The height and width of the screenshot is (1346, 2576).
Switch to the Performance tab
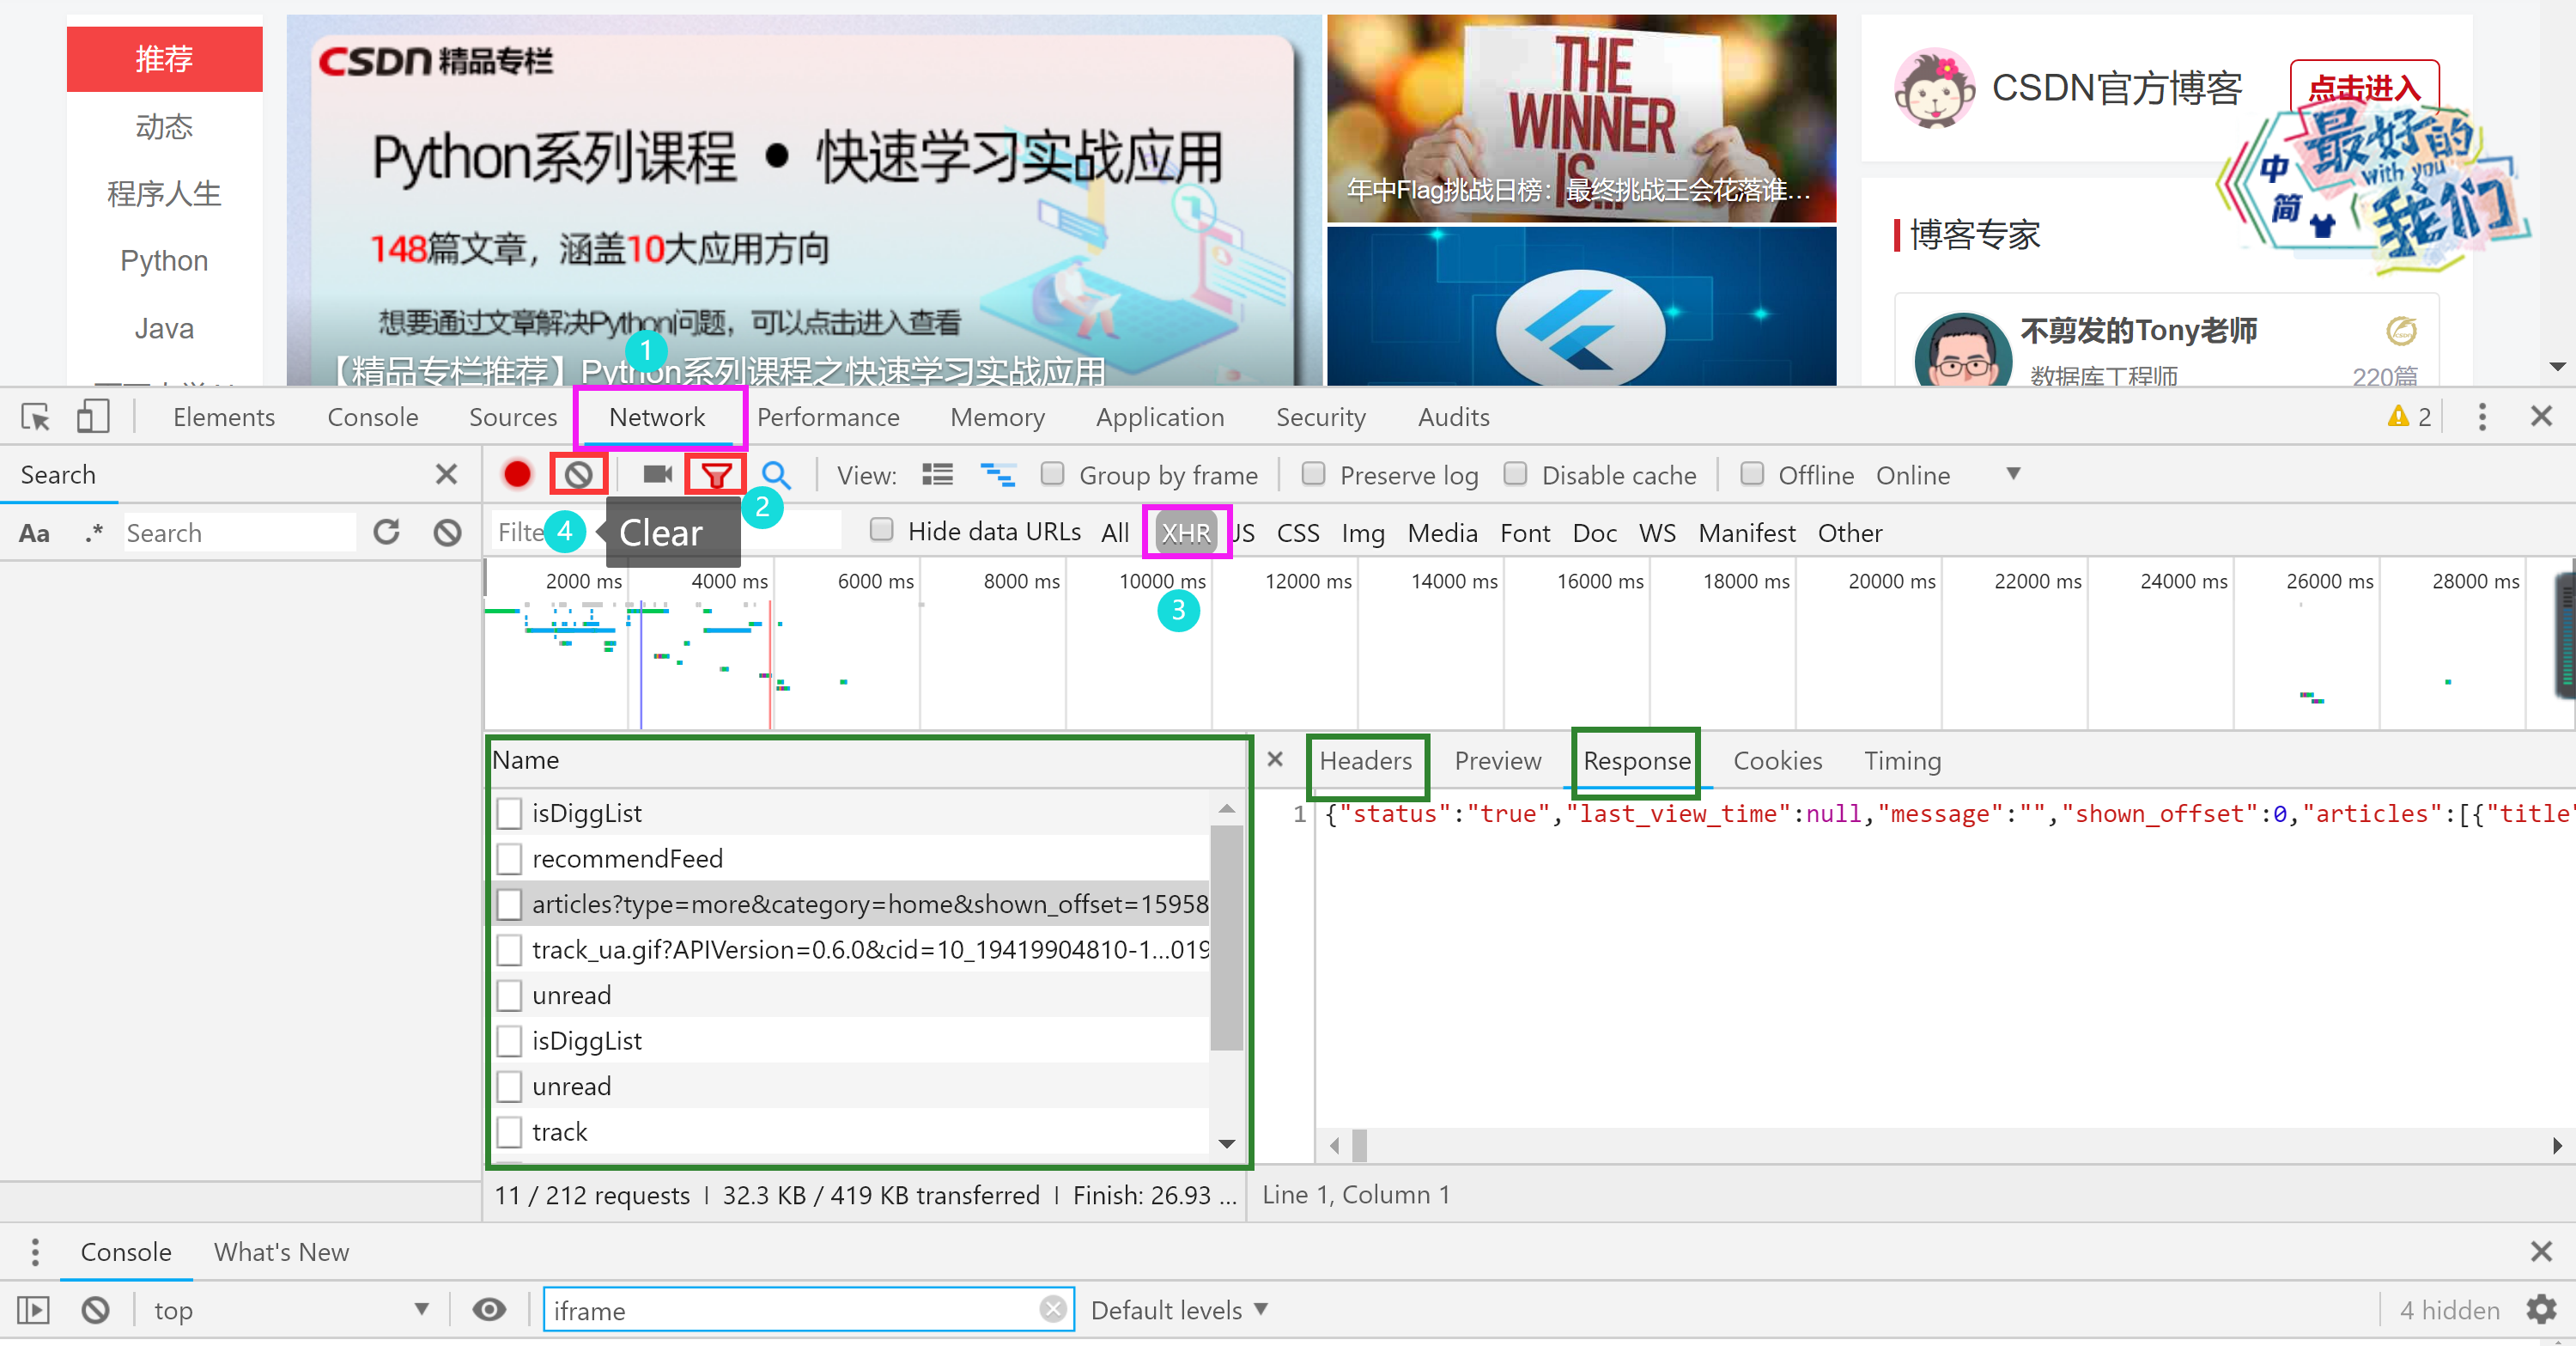[828, 416]
